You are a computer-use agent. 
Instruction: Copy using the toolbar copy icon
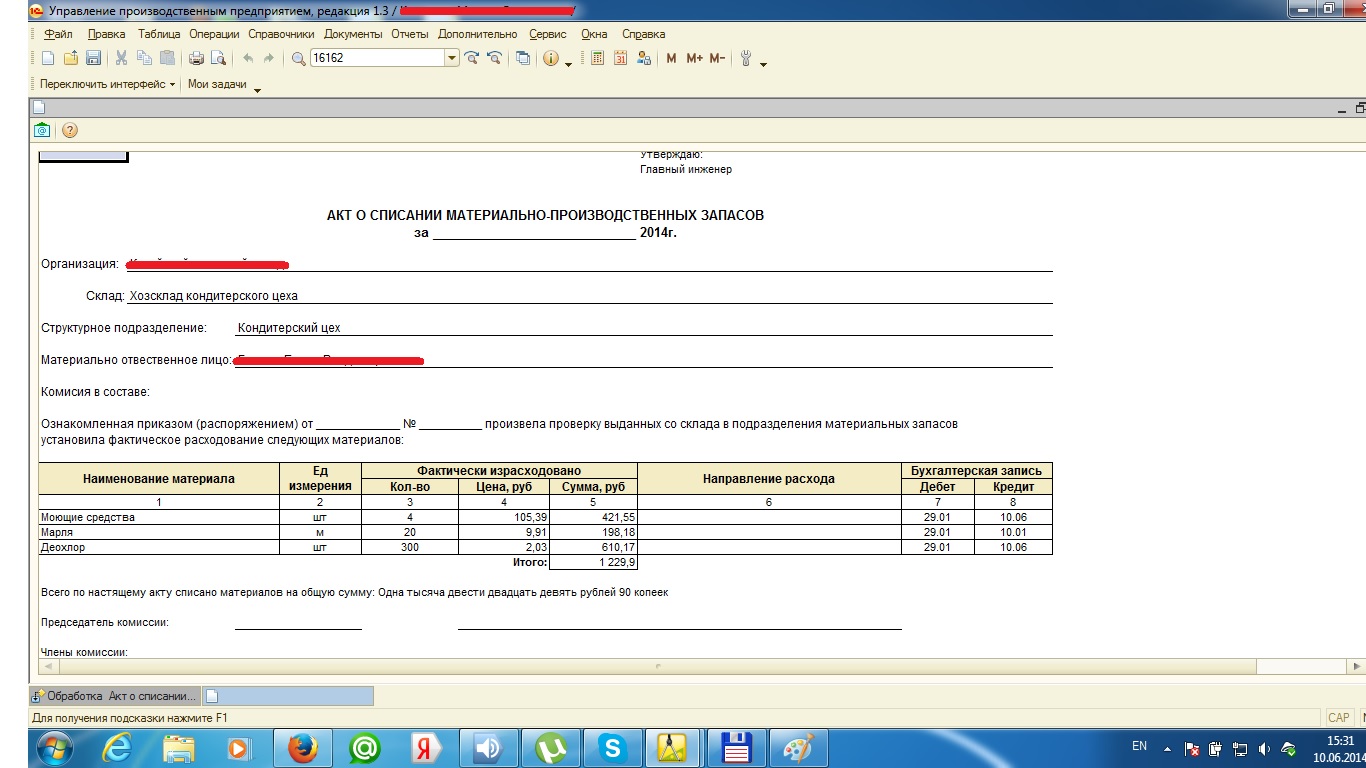tap(144, 58)
